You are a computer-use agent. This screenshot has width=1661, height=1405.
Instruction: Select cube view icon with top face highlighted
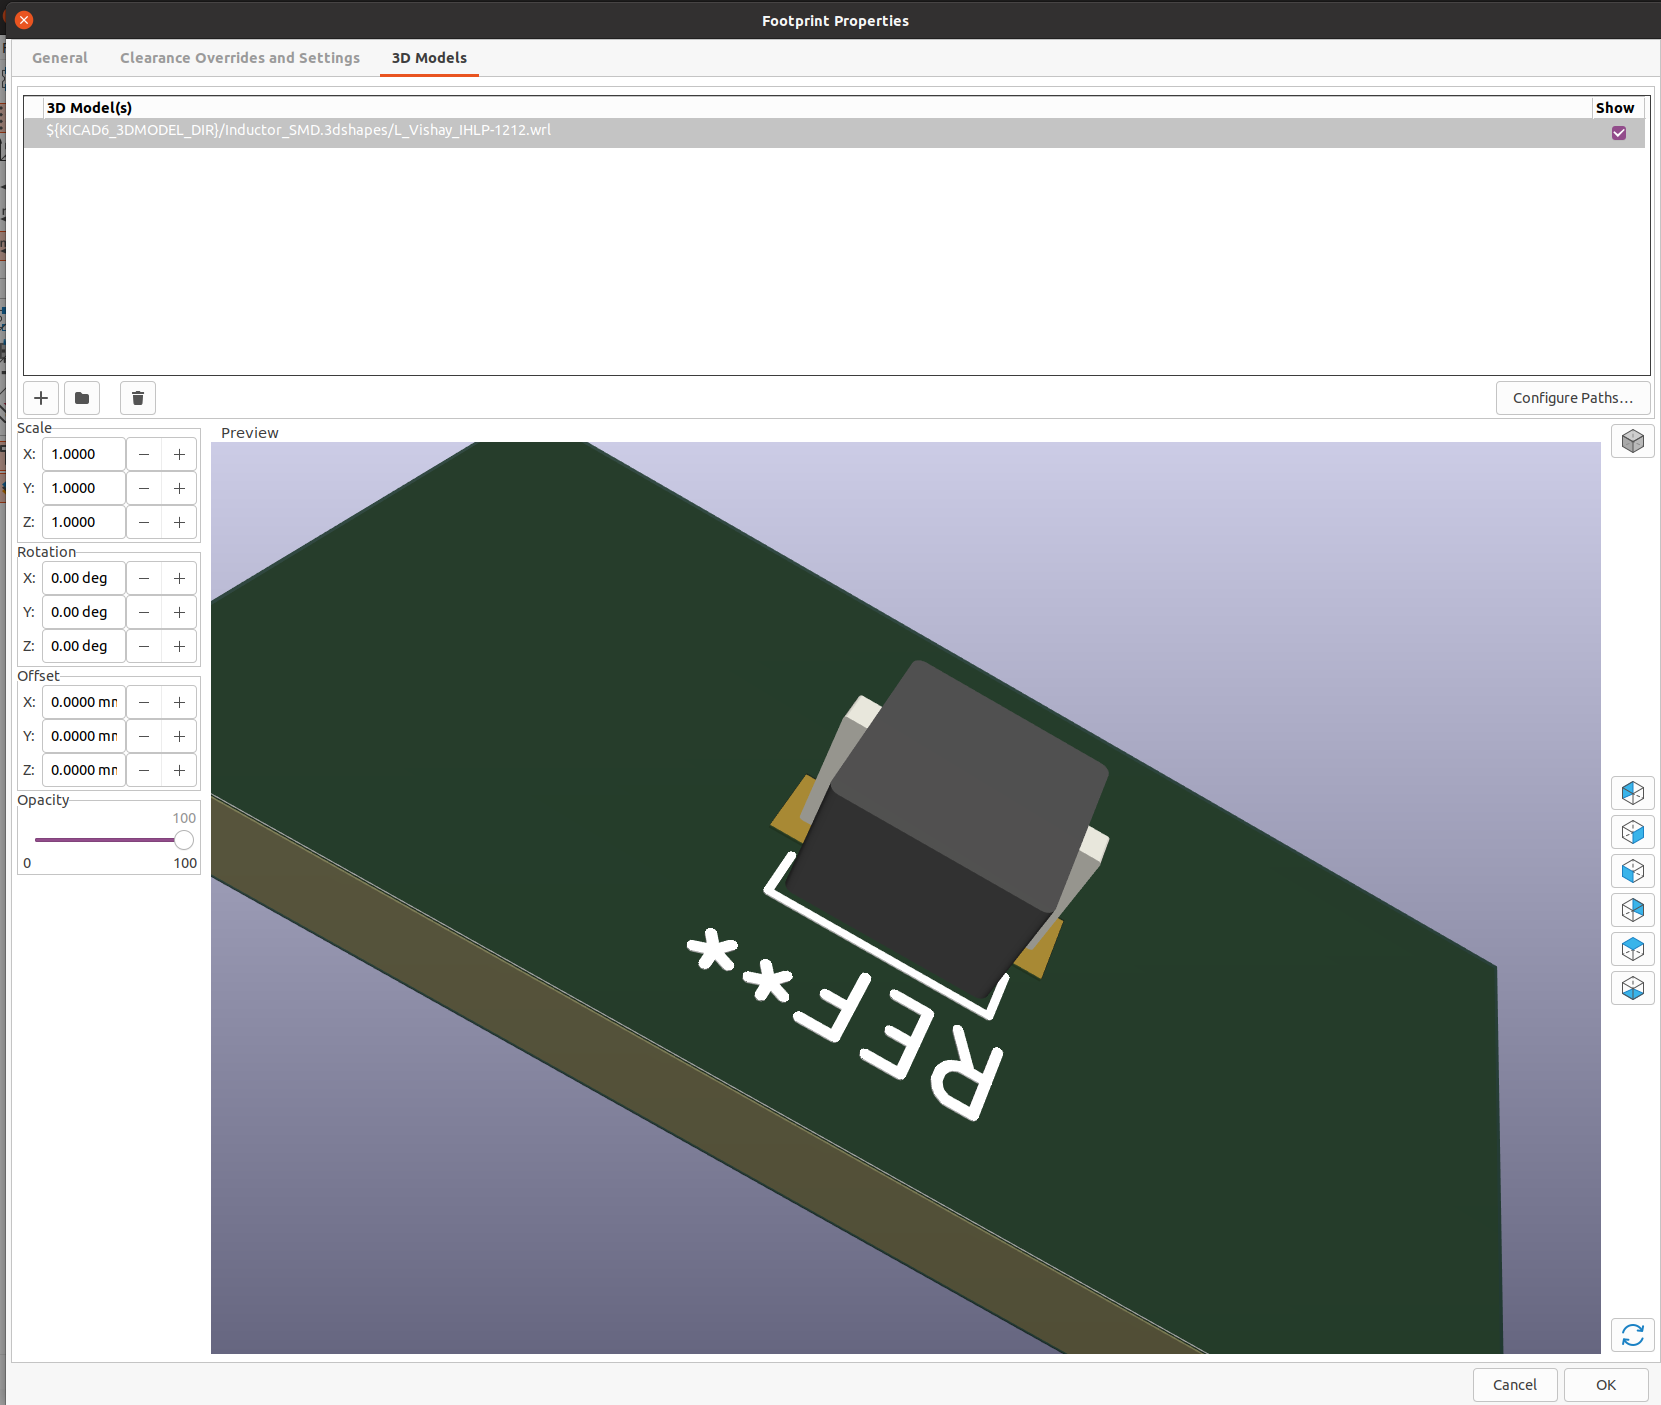1632,949
